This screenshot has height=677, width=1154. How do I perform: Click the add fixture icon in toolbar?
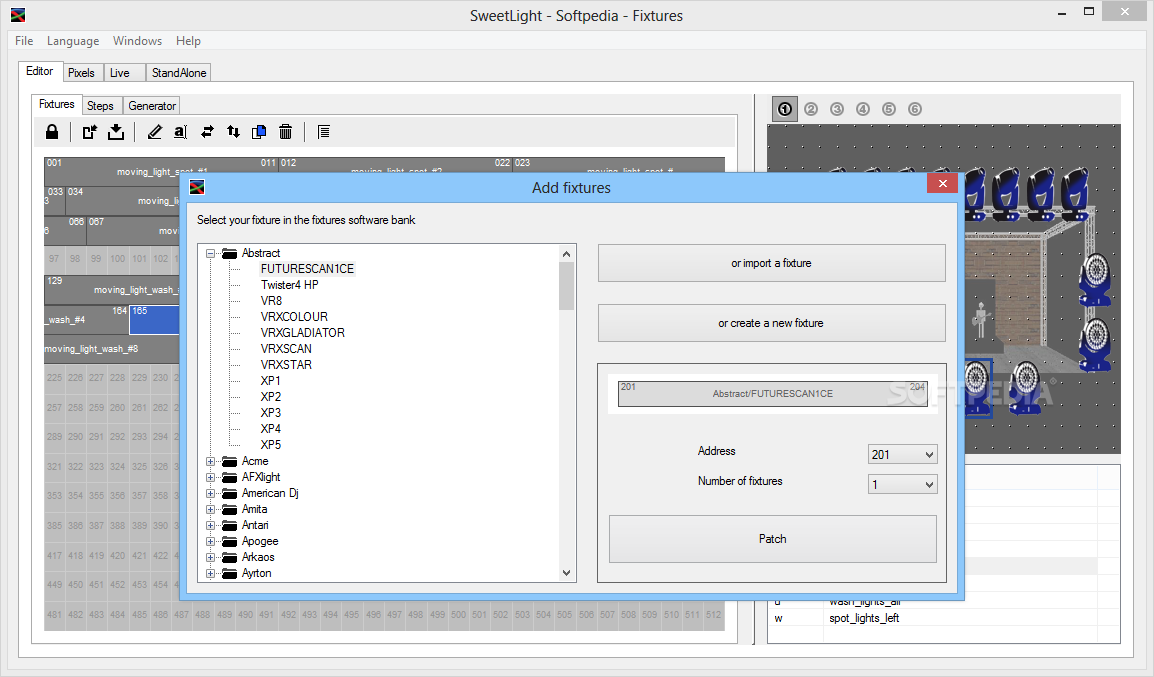[x=90, y=132]
